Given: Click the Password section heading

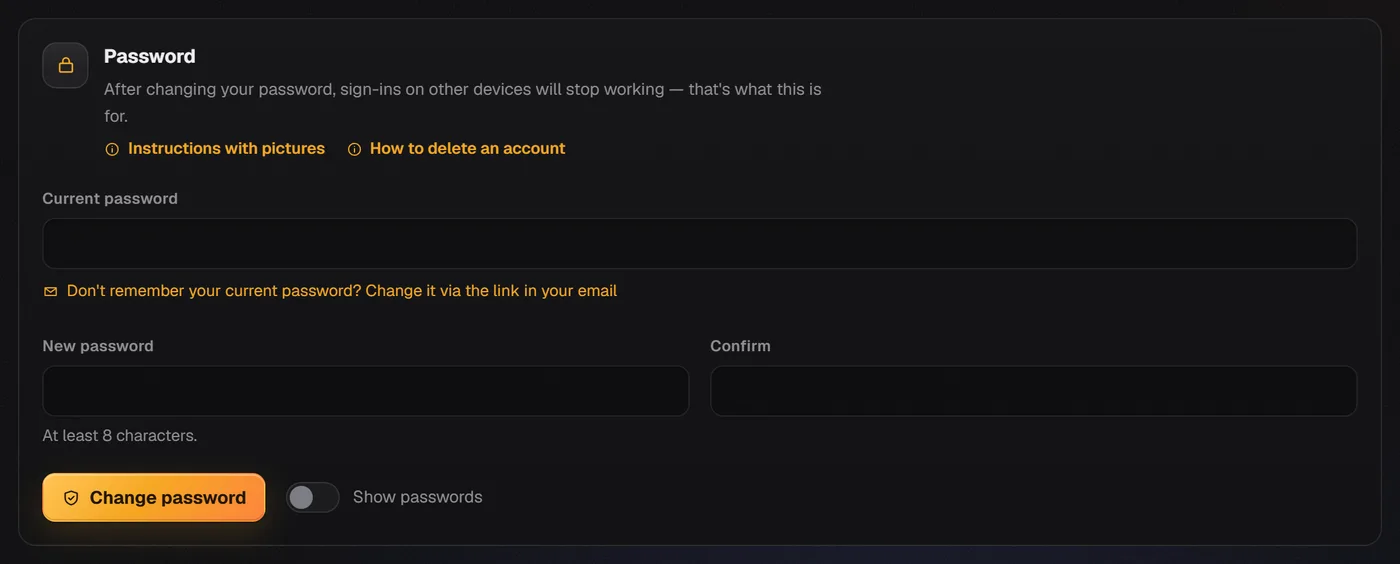Looking at the screenshot, I should tap(150, 56).
